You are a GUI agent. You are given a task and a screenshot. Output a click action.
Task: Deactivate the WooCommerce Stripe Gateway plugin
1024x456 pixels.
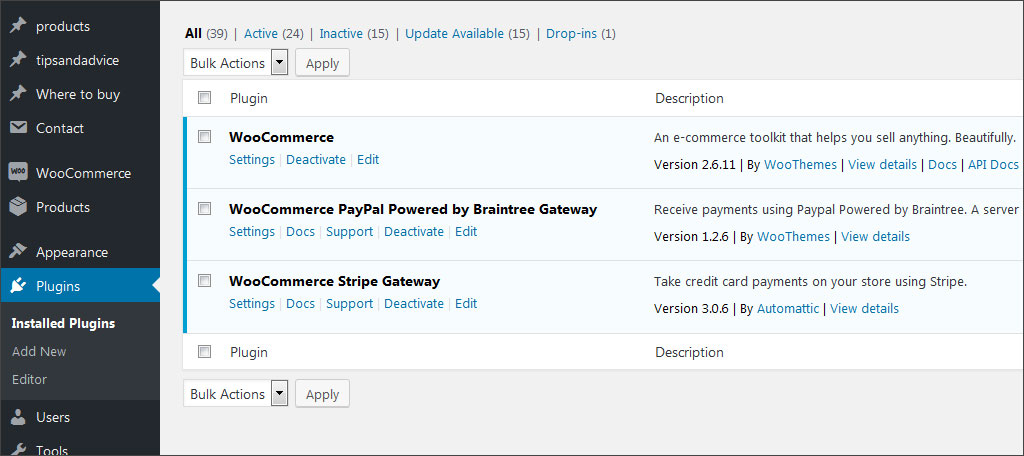412,304
